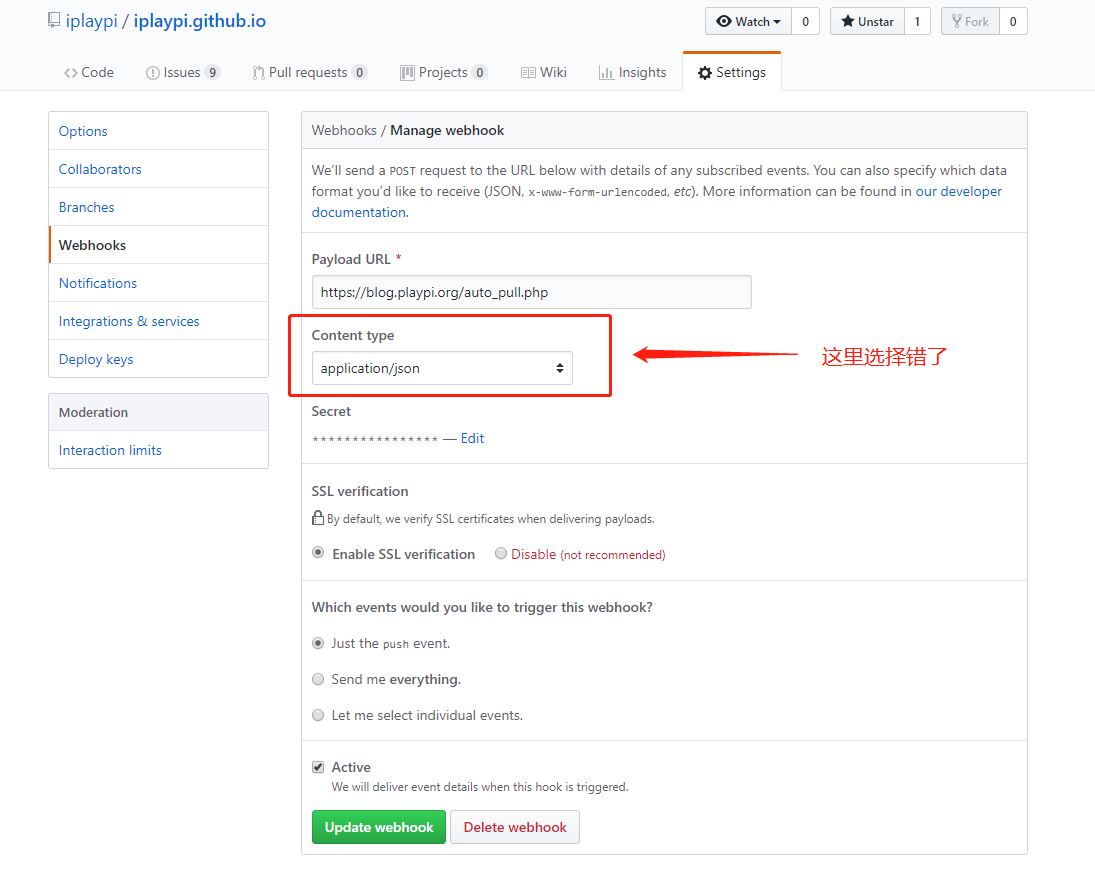Click the Moderation section header

(159, 412)
